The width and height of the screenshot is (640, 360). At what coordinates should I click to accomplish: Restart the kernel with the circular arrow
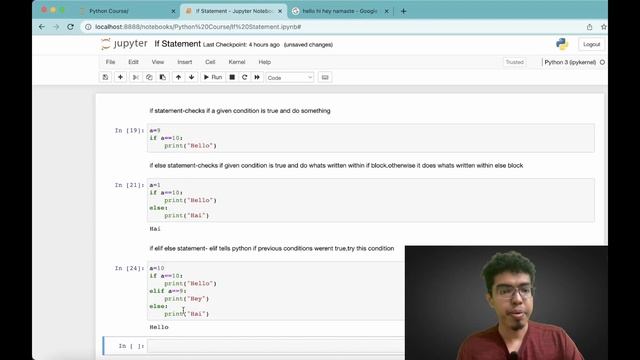coord(244,77)
